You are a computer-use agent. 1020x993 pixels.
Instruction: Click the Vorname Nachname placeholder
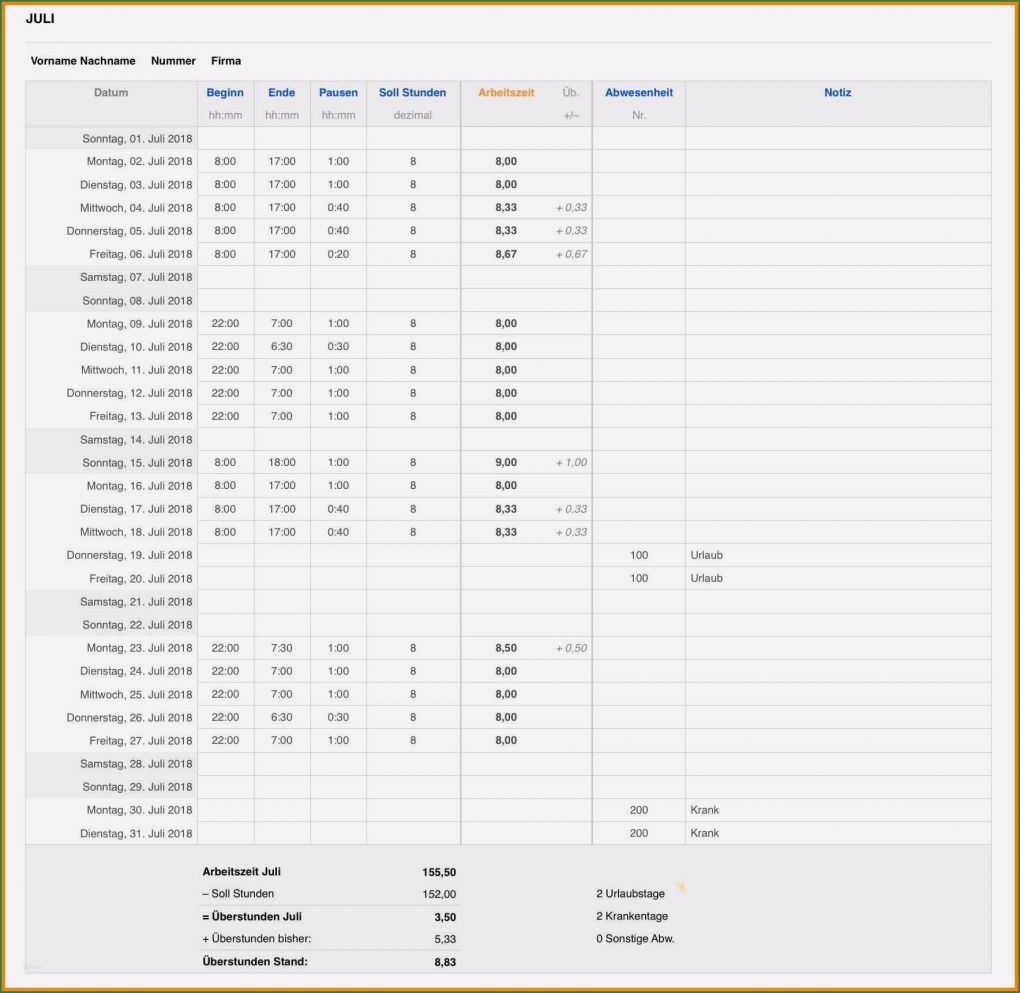tap(84, 60)
